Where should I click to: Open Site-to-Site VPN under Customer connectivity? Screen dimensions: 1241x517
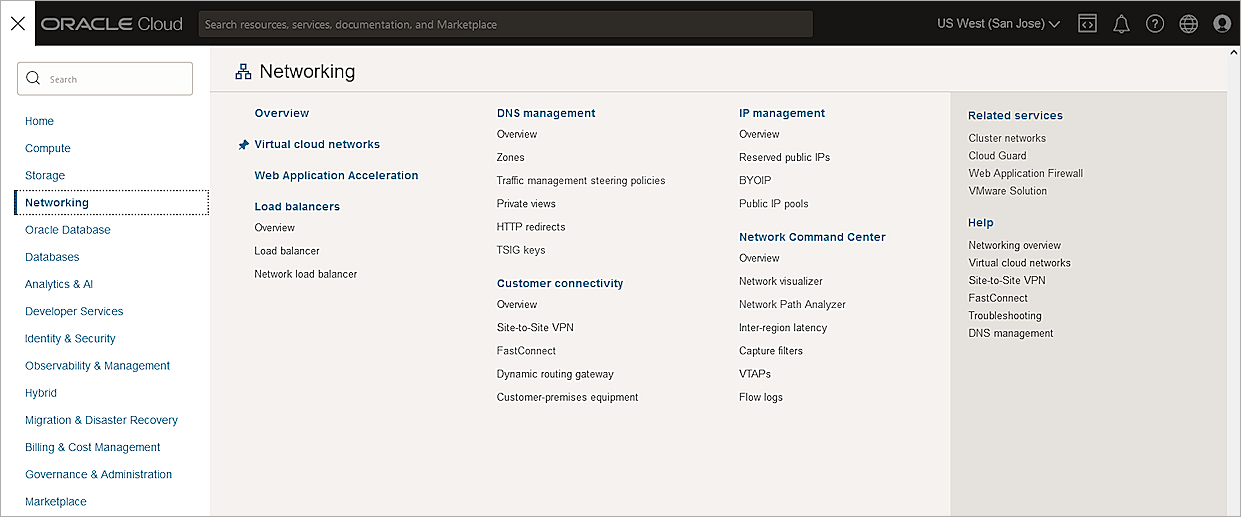click(535, 327)
